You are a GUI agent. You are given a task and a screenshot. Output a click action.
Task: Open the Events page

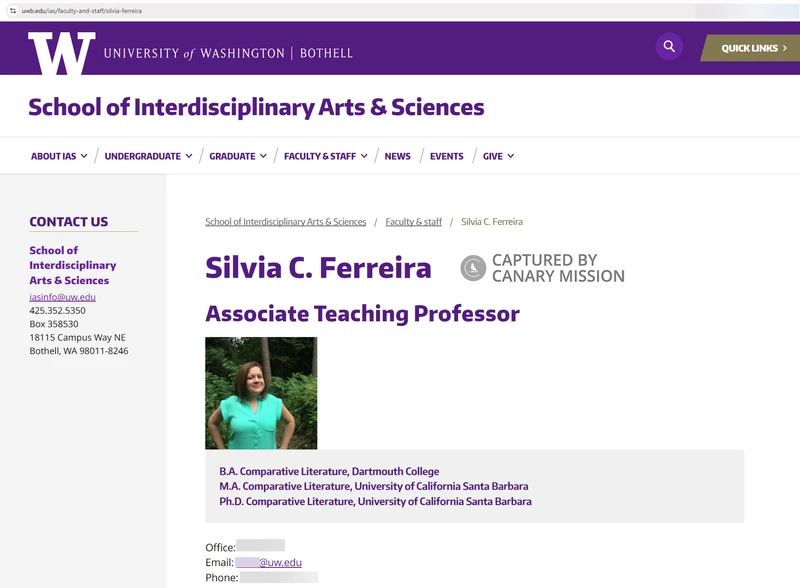click(x=446, y=156)
